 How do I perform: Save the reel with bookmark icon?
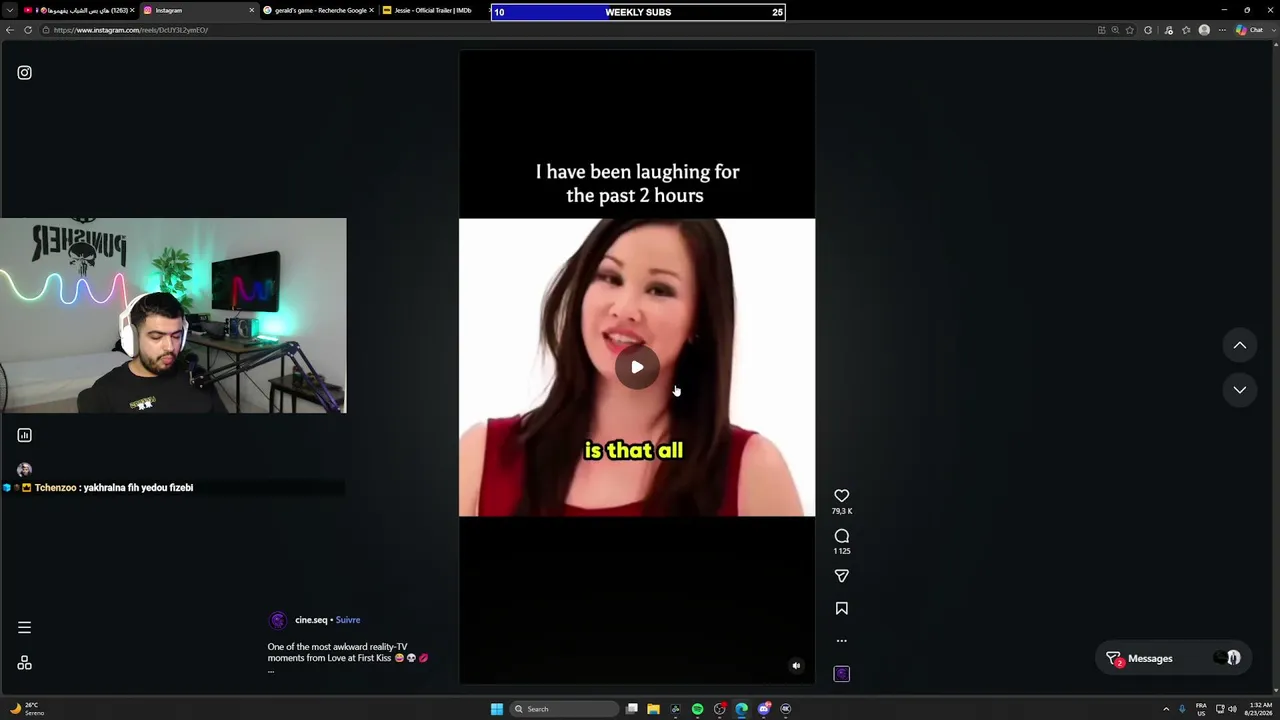click(841, 608)
